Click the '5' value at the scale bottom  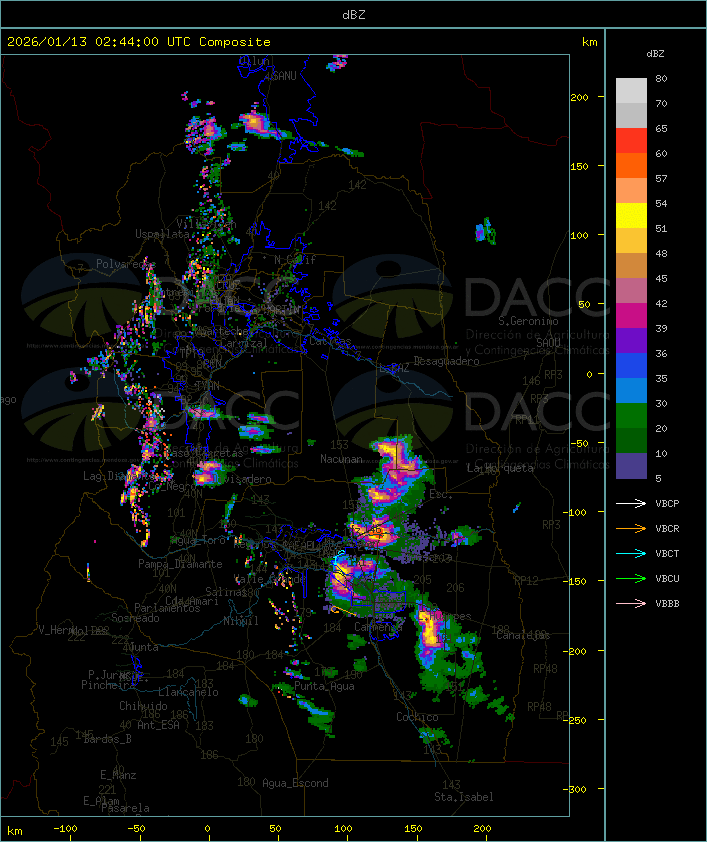[658, 478]
